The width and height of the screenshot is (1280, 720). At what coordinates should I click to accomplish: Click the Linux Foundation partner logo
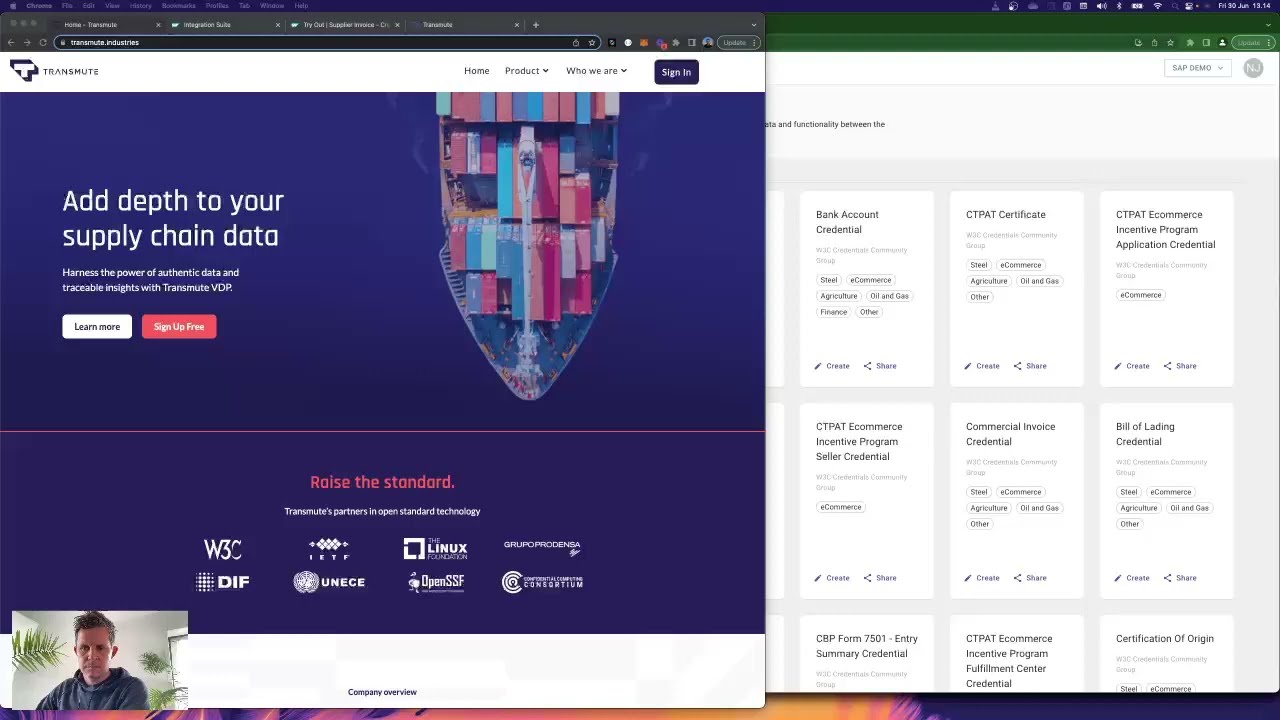(435, 548)
